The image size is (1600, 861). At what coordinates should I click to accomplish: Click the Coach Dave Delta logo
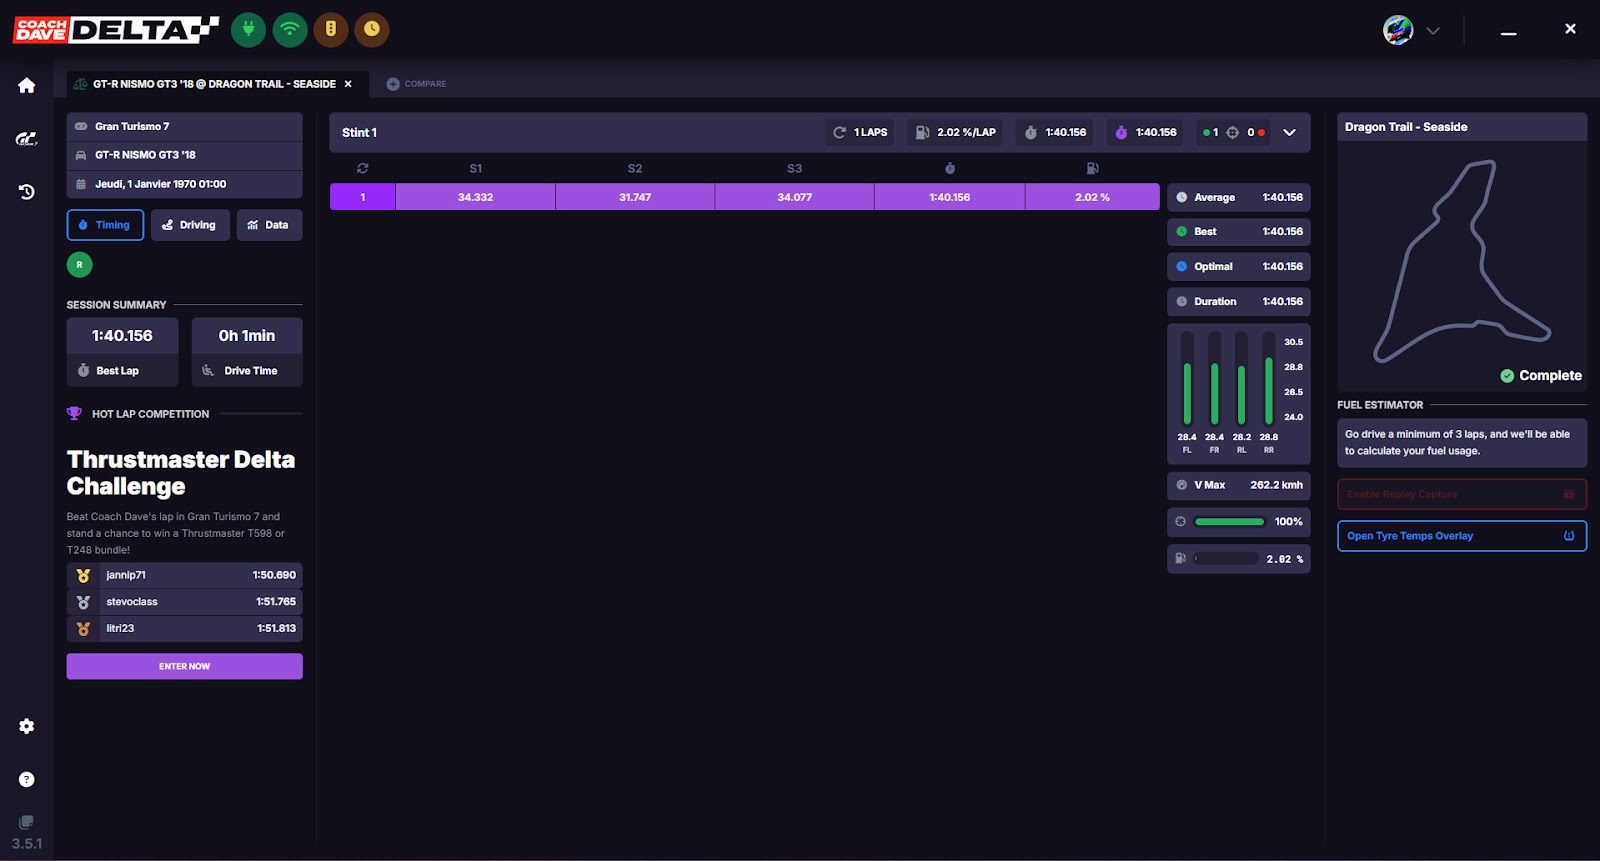116,30
